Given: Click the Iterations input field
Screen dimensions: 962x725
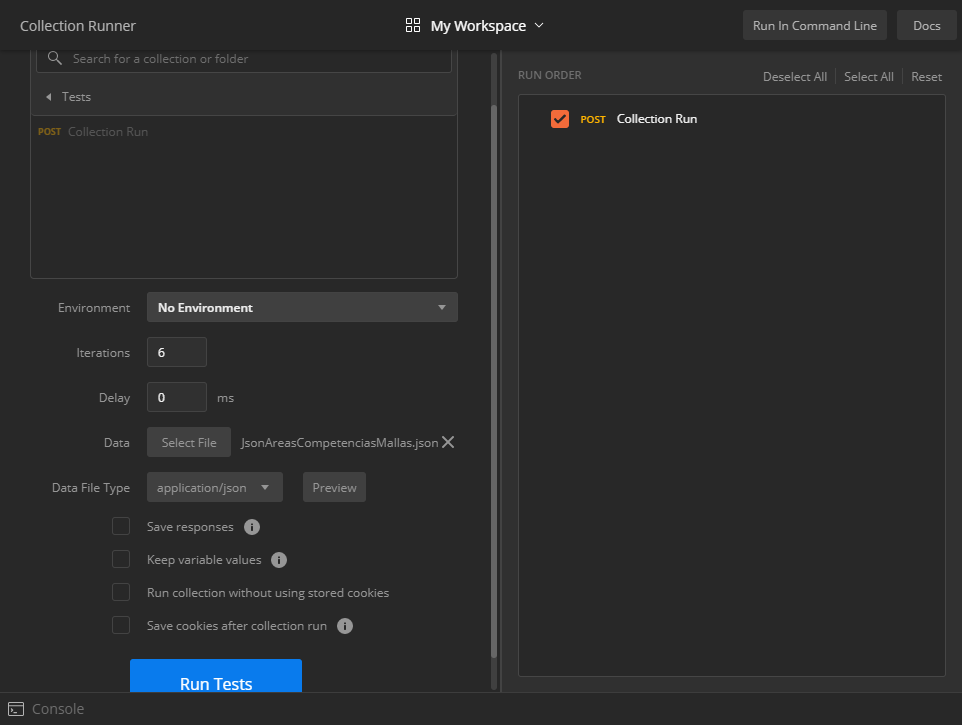Looking at the screenshot, I should pyautogui.click(x=177, y=352).
